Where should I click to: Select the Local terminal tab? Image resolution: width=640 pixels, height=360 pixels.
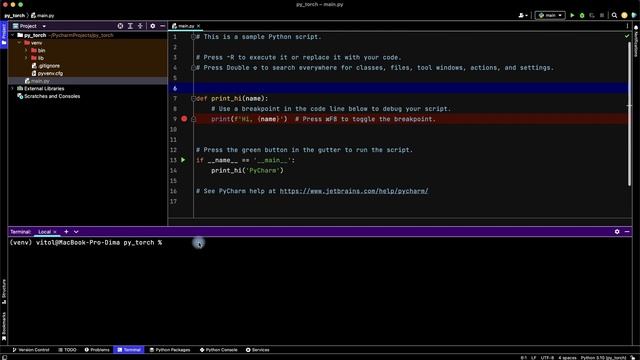44,232
